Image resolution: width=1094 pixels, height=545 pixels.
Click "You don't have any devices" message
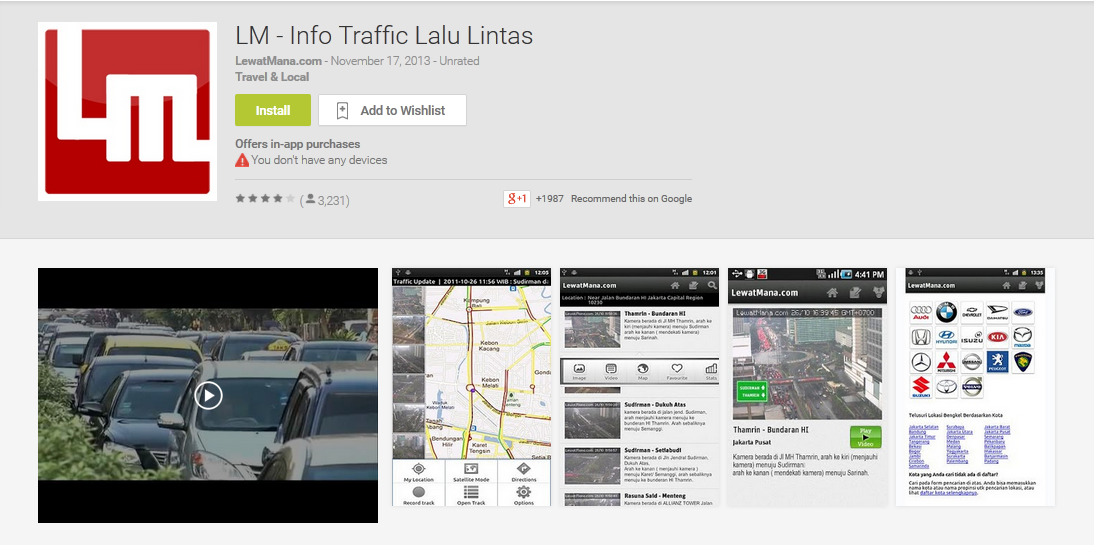pyautogui.click(x=320, y=160)
